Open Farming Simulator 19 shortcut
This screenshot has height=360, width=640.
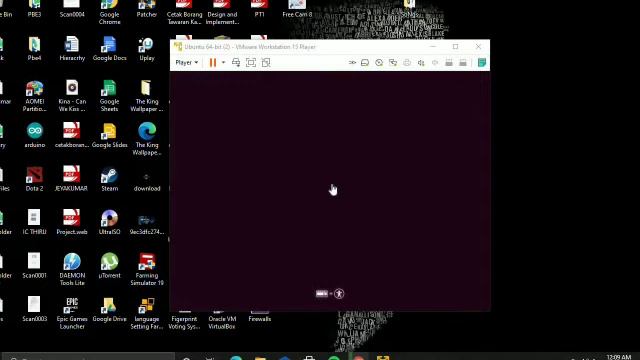pyautogui.click(x=147, y=270)
